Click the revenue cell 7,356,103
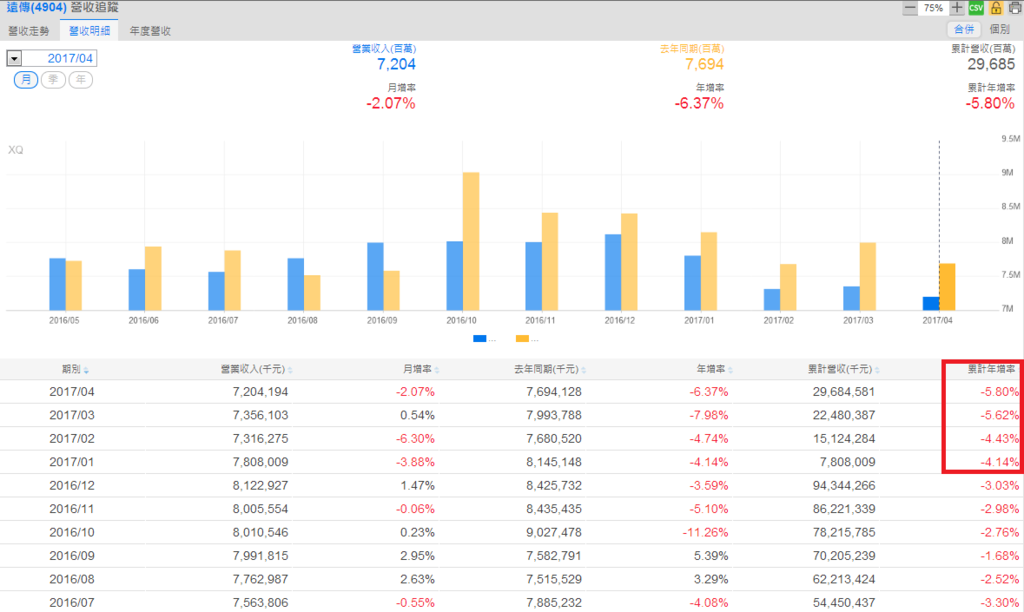This screenshot has width=1024, height=612. click(x=261, y=415)
